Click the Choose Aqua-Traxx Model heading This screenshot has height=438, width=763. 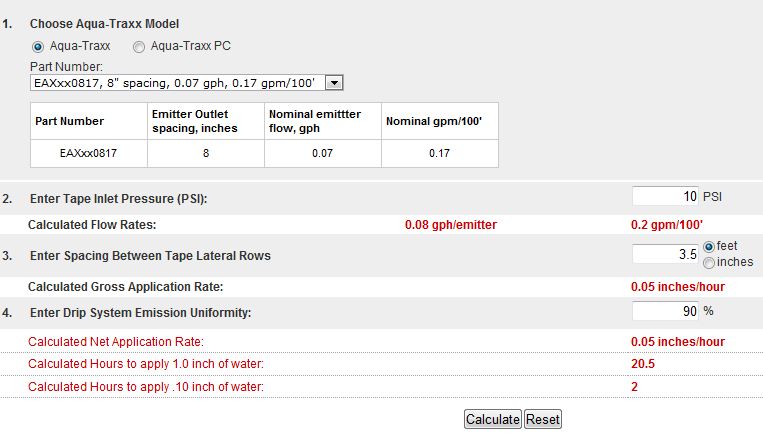[x=104, y=24]
